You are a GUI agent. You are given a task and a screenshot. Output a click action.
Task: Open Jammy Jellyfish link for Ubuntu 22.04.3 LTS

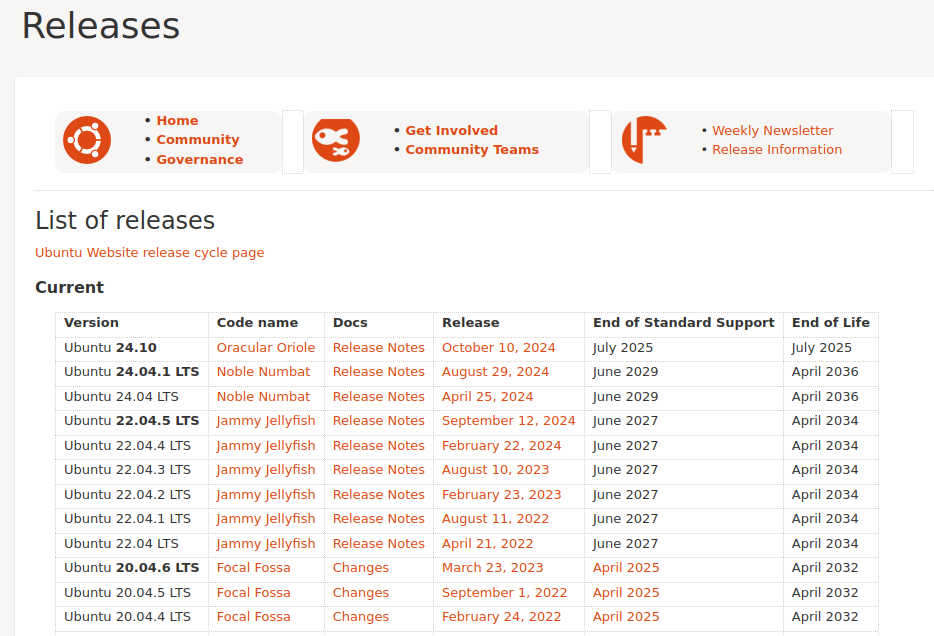pos(266,470)
